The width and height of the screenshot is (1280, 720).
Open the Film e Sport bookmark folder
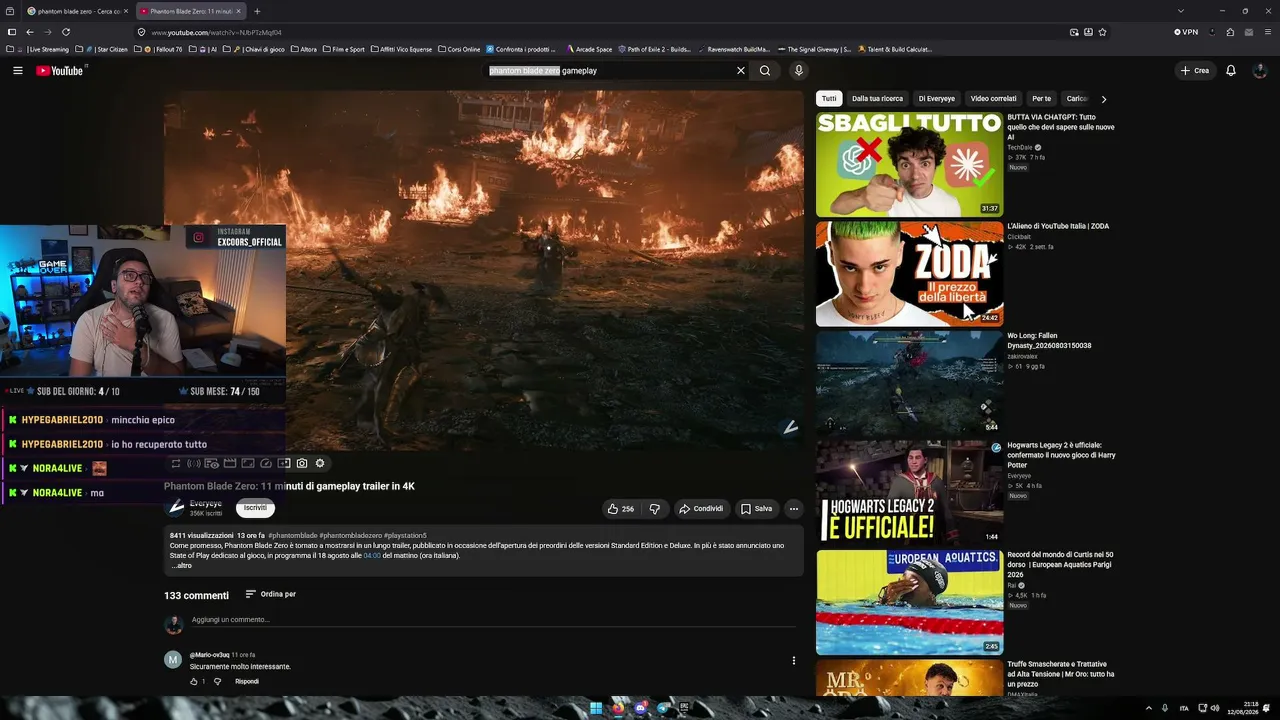tap(343, 49)
